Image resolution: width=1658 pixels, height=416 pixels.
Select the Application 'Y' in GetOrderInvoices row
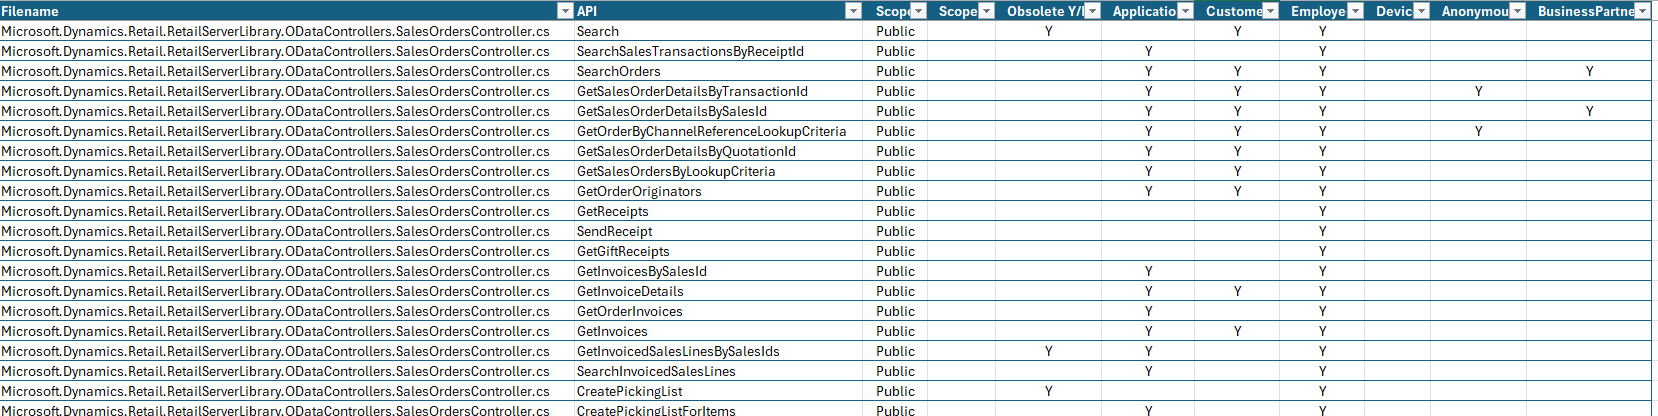(1148, 311)
